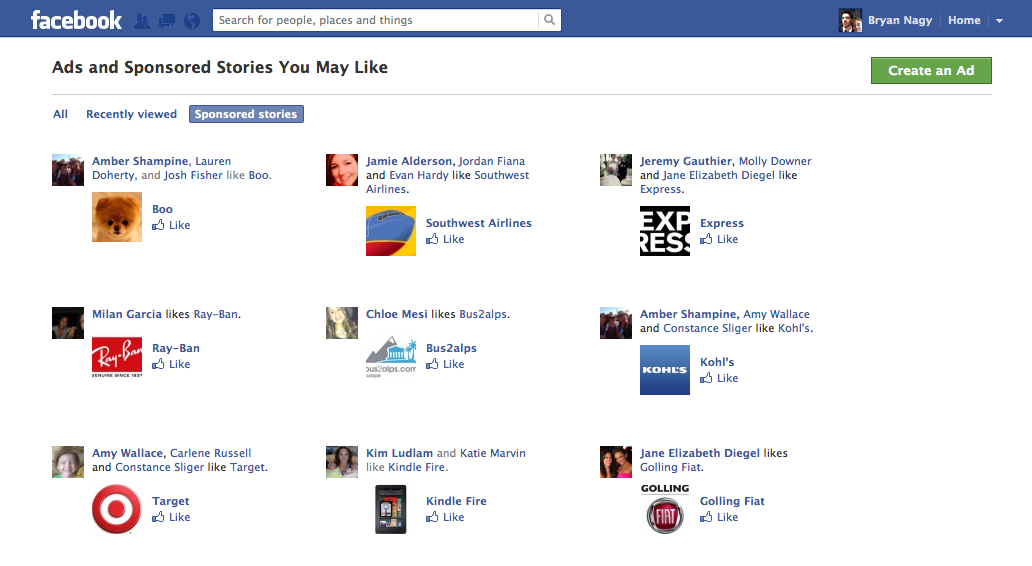The width and height of the screenshot is (1032, 566).
Task: Click the Target bullseye logo
Action: [x=116, y=509]
